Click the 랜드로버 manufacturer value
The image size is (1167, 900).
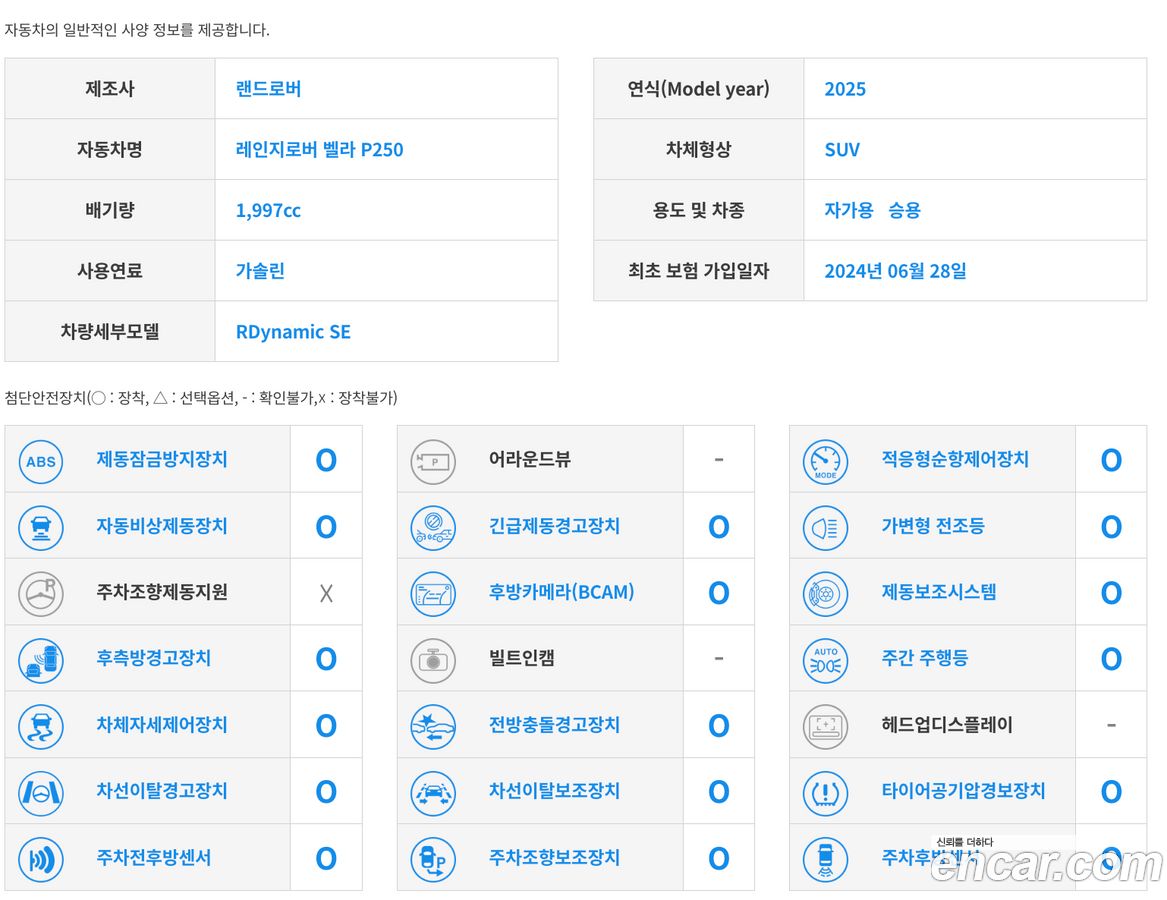point(269,89)
